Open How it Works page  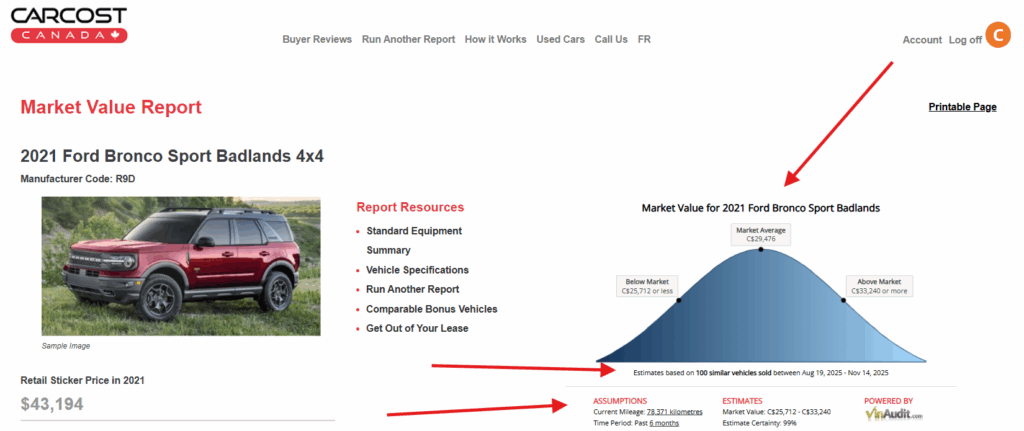coord(495,39)
